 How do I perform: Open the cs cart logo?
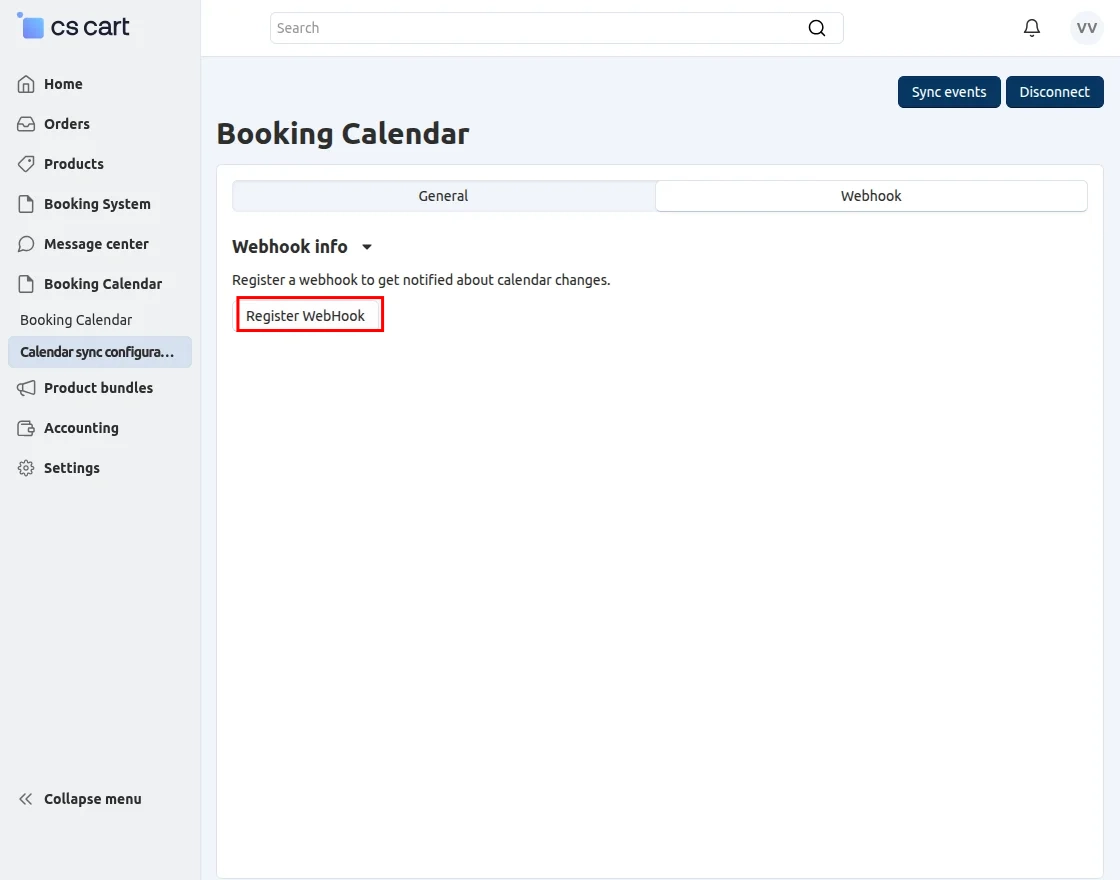(x=73, y=26)
